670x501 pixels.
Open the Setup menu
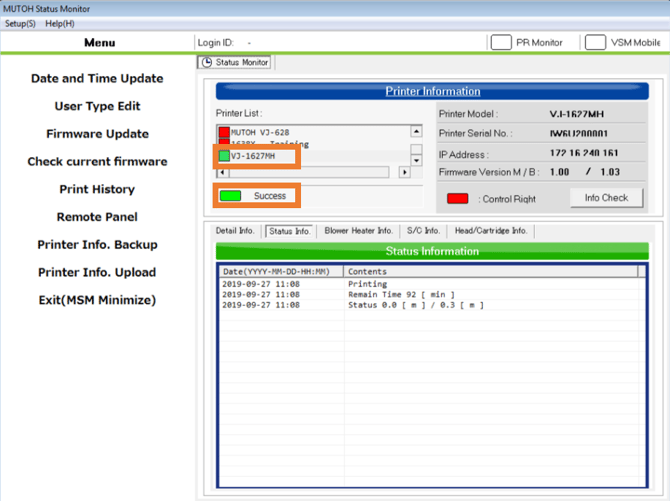20,23
